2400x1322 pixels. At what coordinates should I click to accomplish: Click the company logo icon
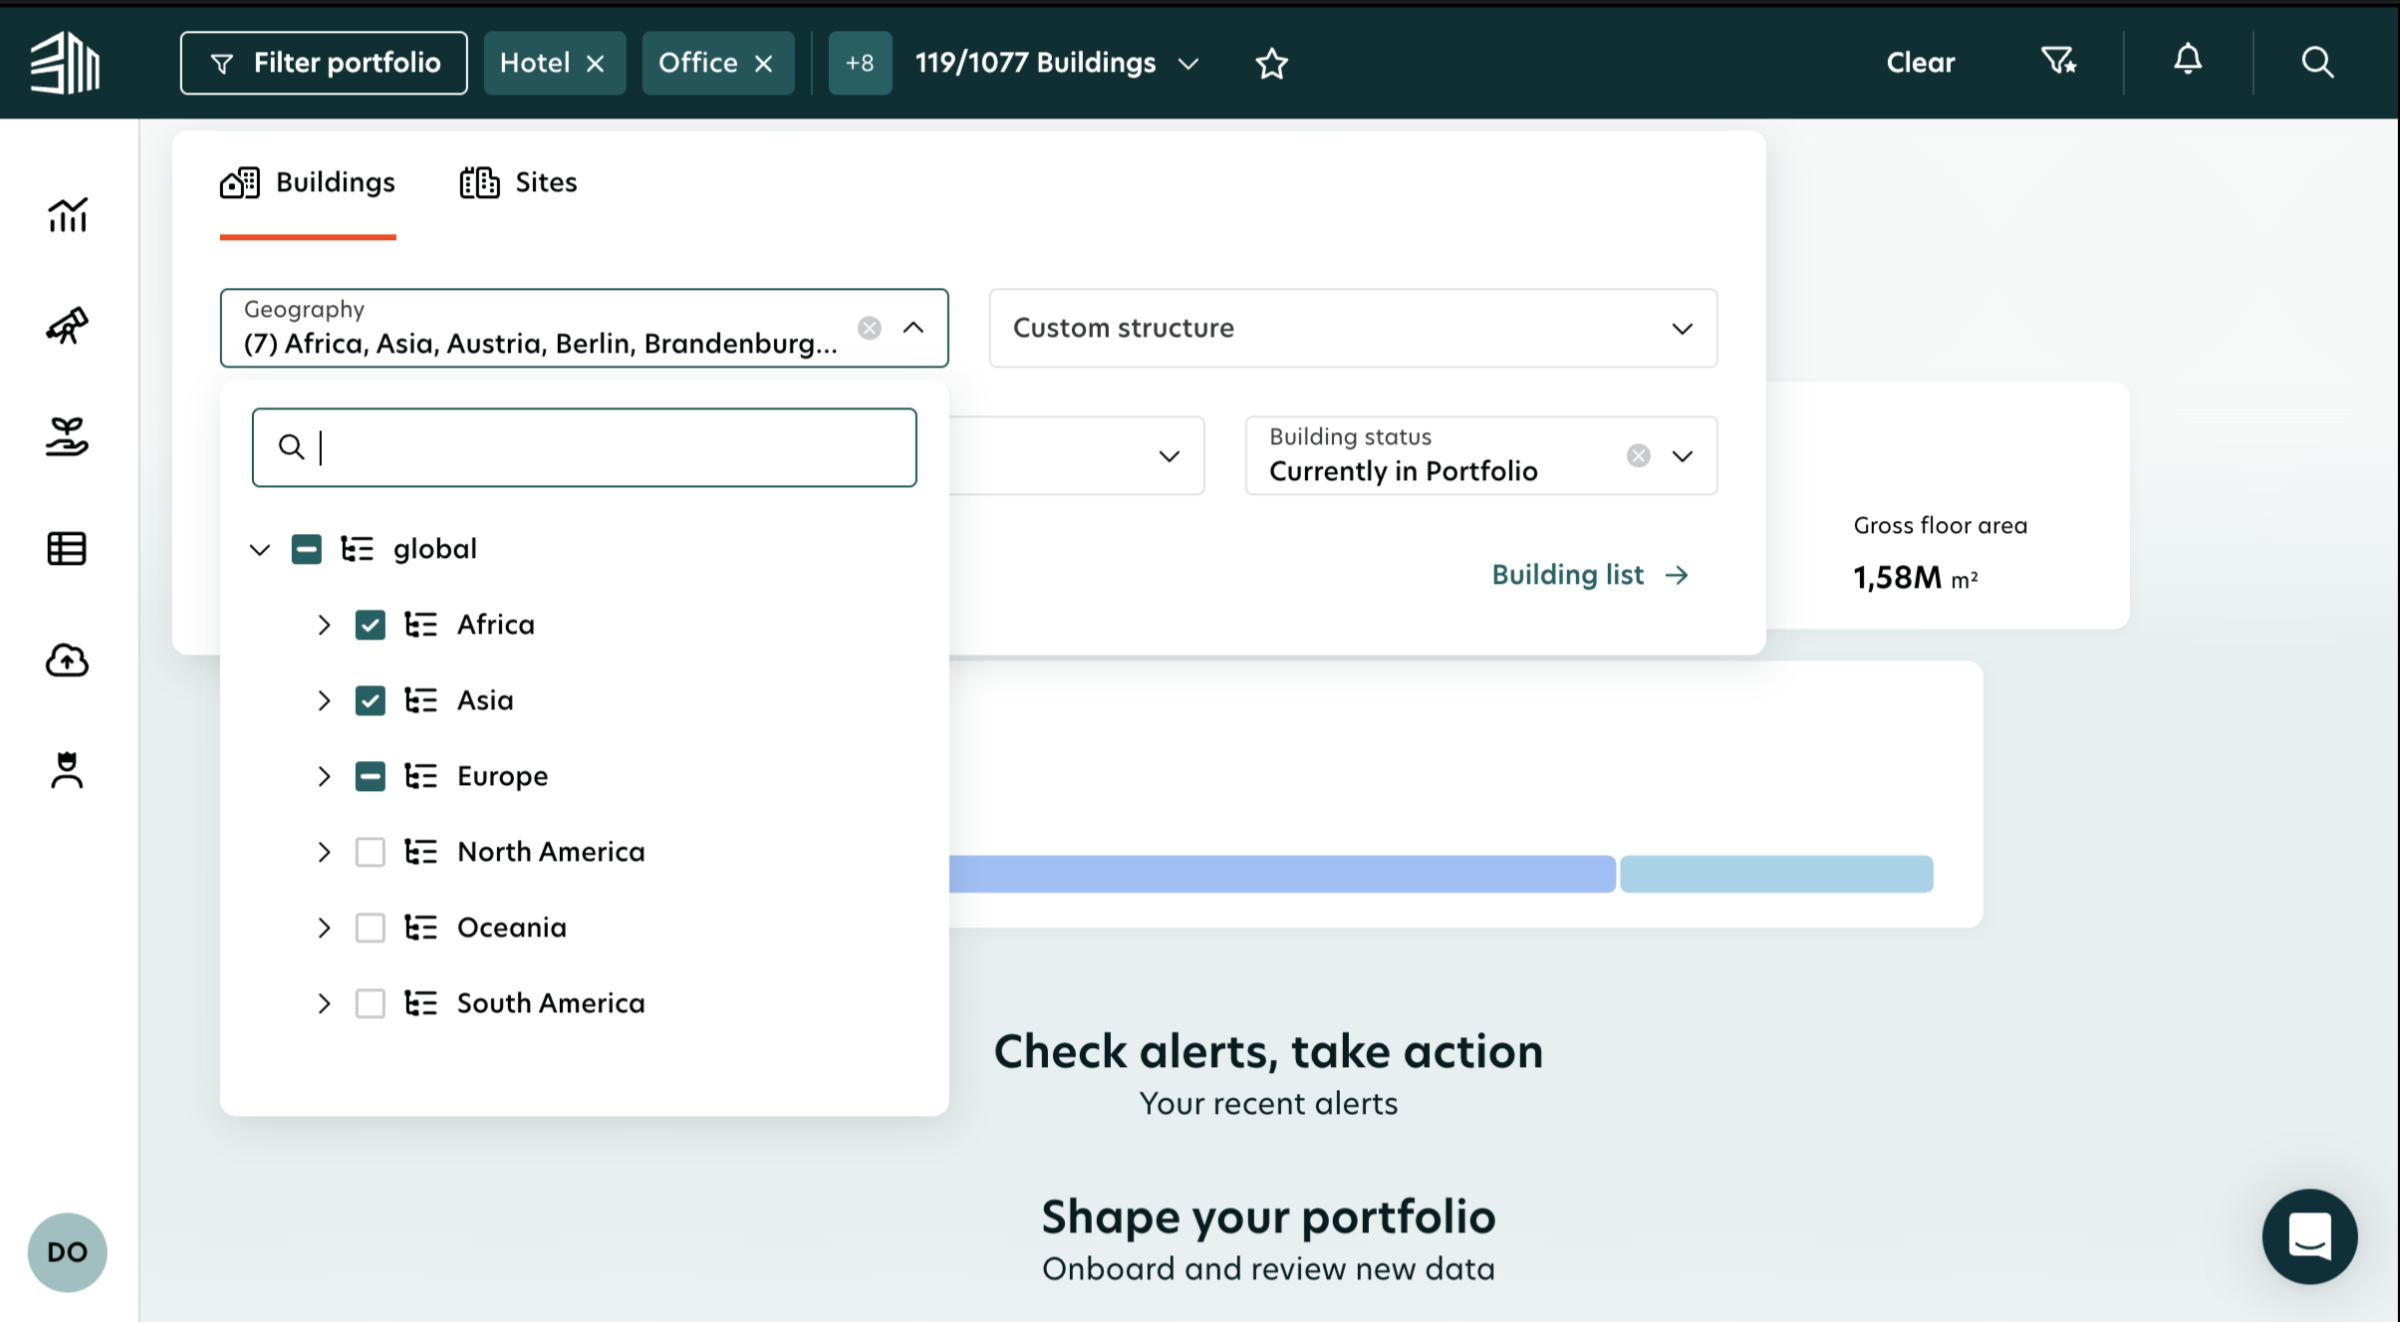pyautogui.click(x=65, y=62)
